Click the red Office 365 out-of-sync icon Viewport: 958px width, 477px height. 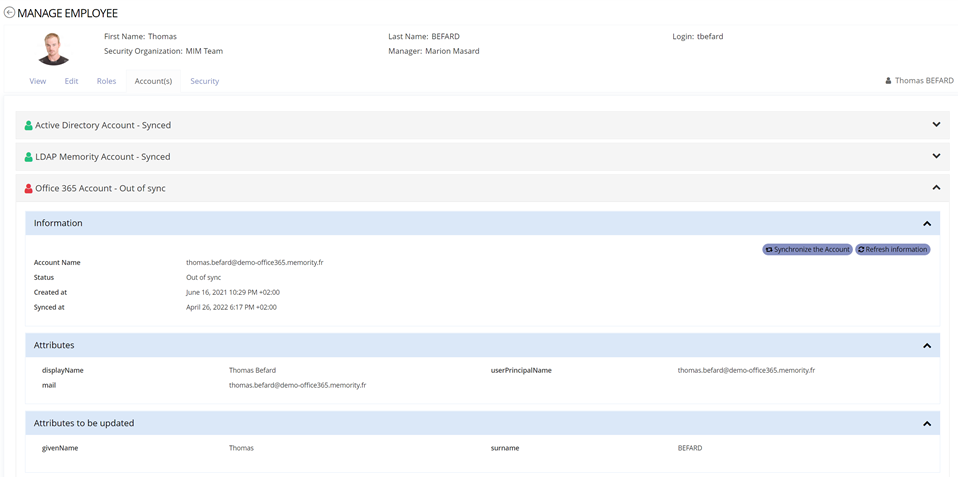pyautogui.click(x=29, y=188)
